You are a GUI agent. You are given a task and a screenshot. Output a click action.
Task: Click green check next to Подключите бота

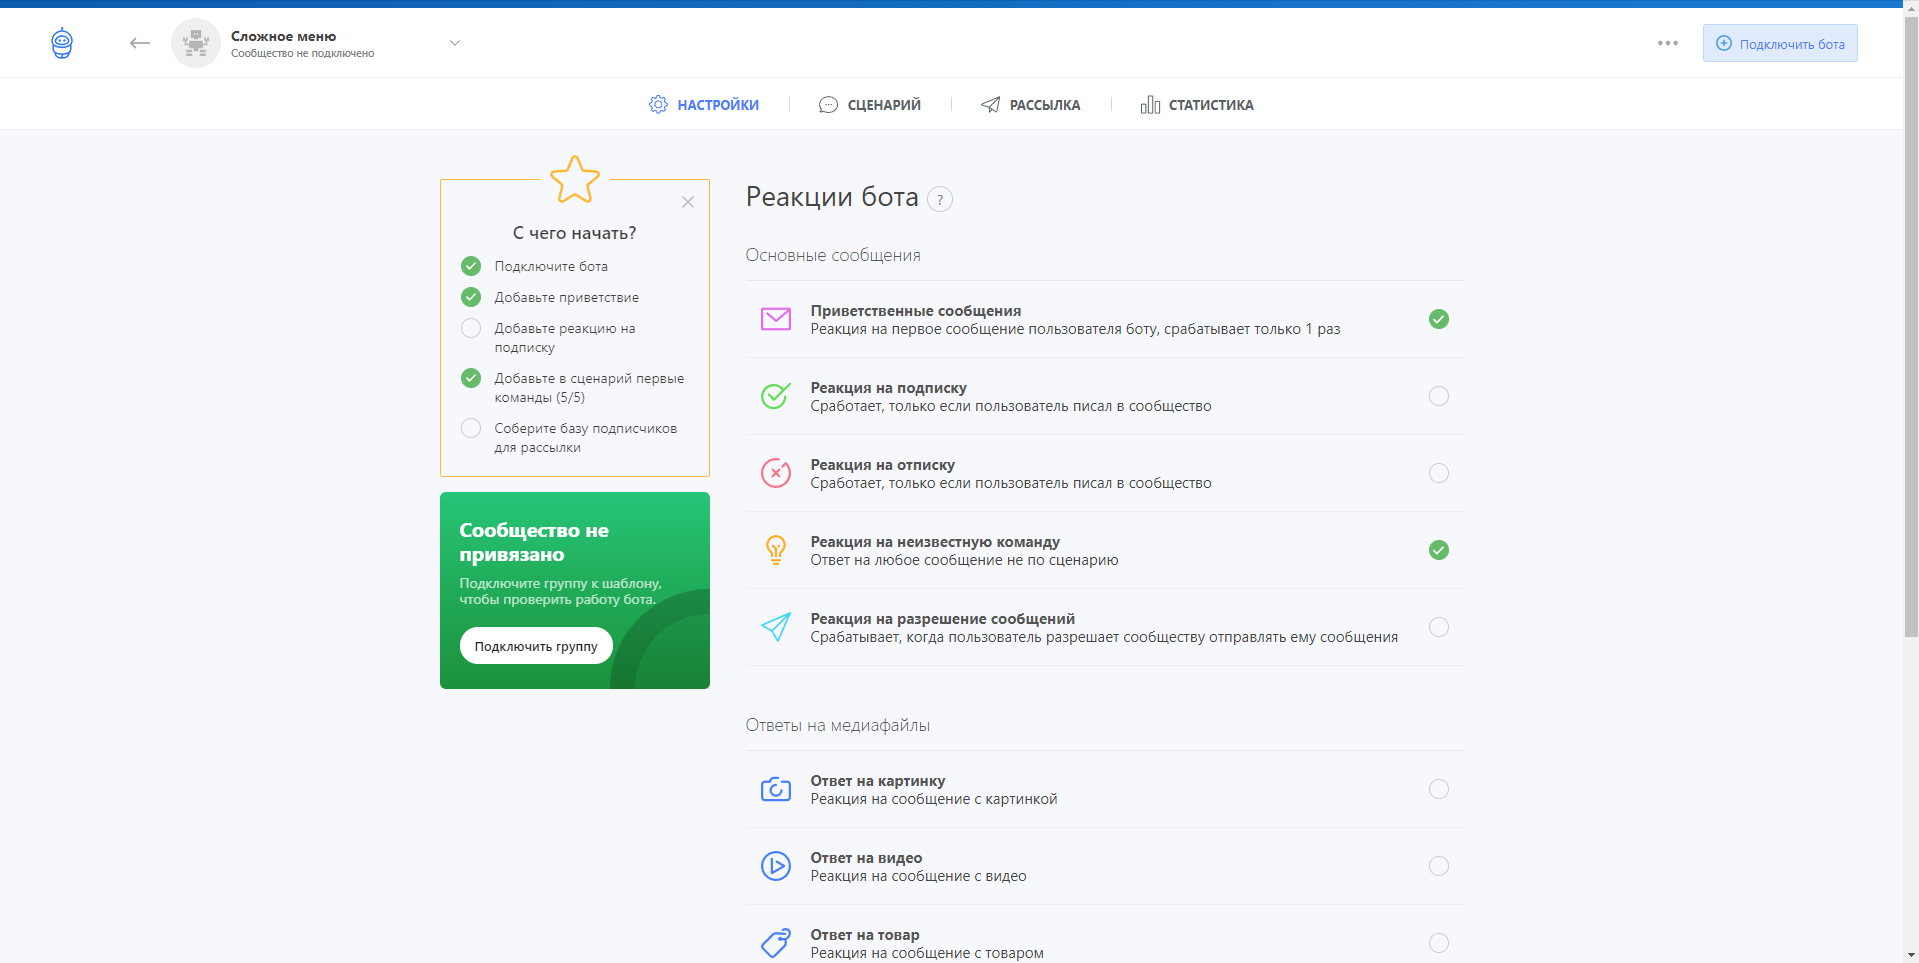(x=471, y=266)
